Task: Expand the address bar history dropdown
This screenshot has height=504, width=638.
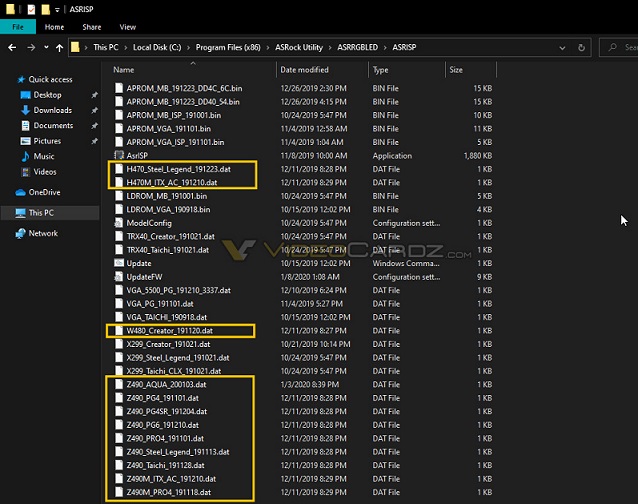Action: click(x=562, y=48)
